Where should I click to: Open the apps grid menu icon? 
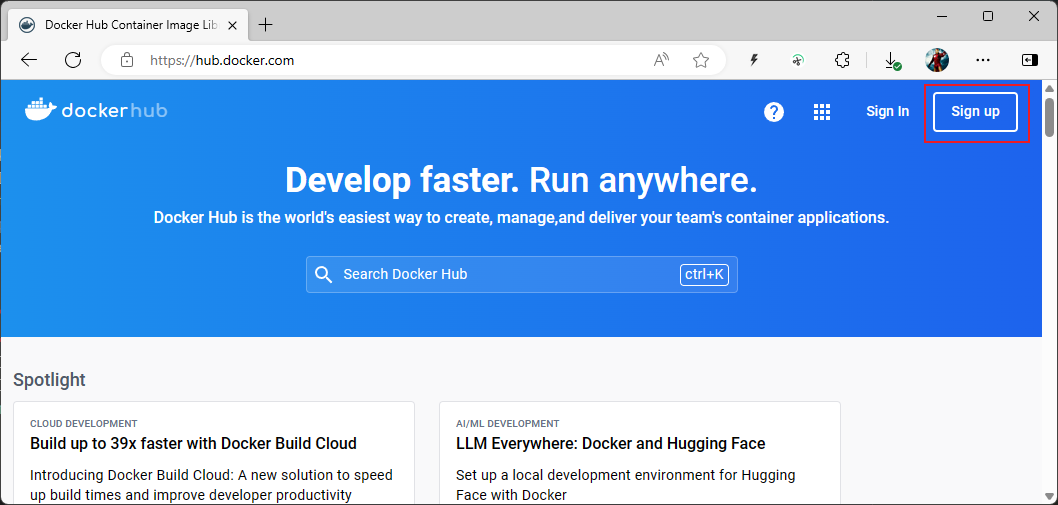(822, 112)
